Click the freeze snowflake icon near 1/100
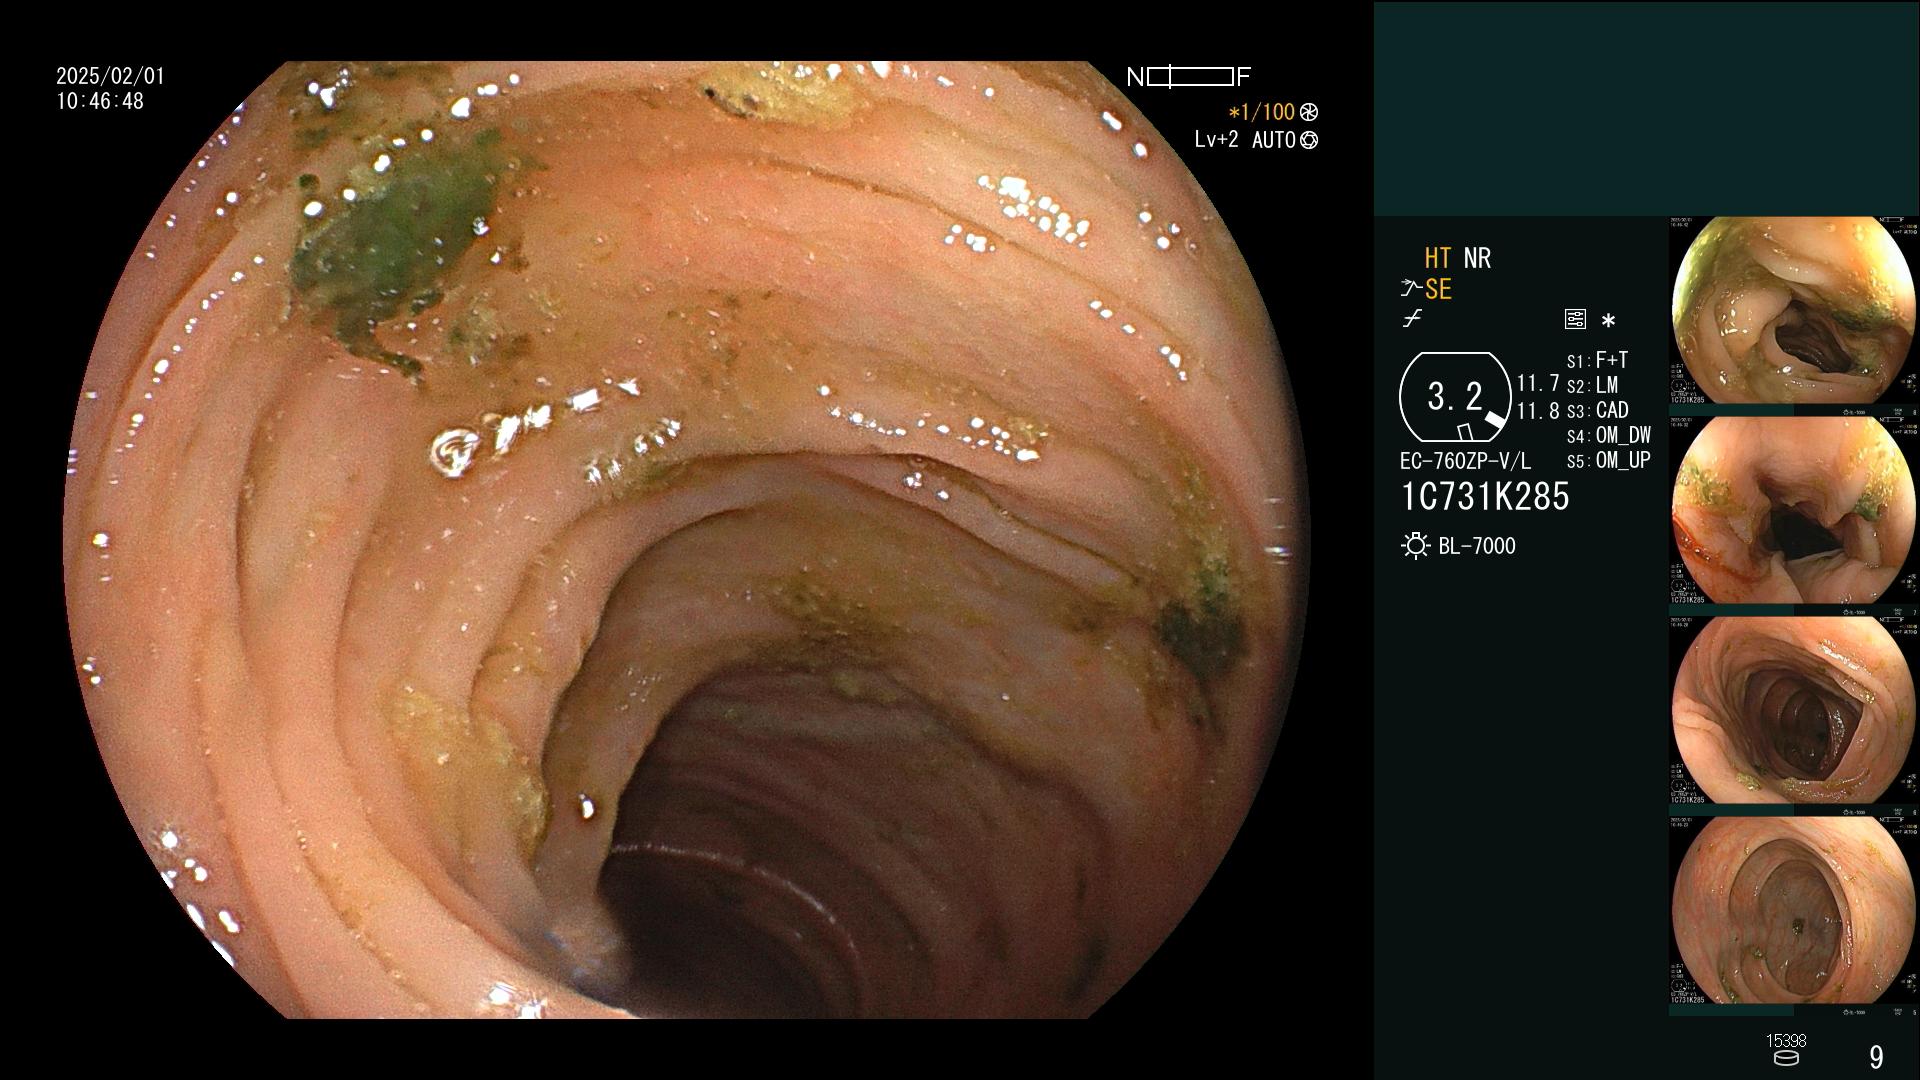This screenshot has height=1080, width=1920. (x=1309, y=113)
